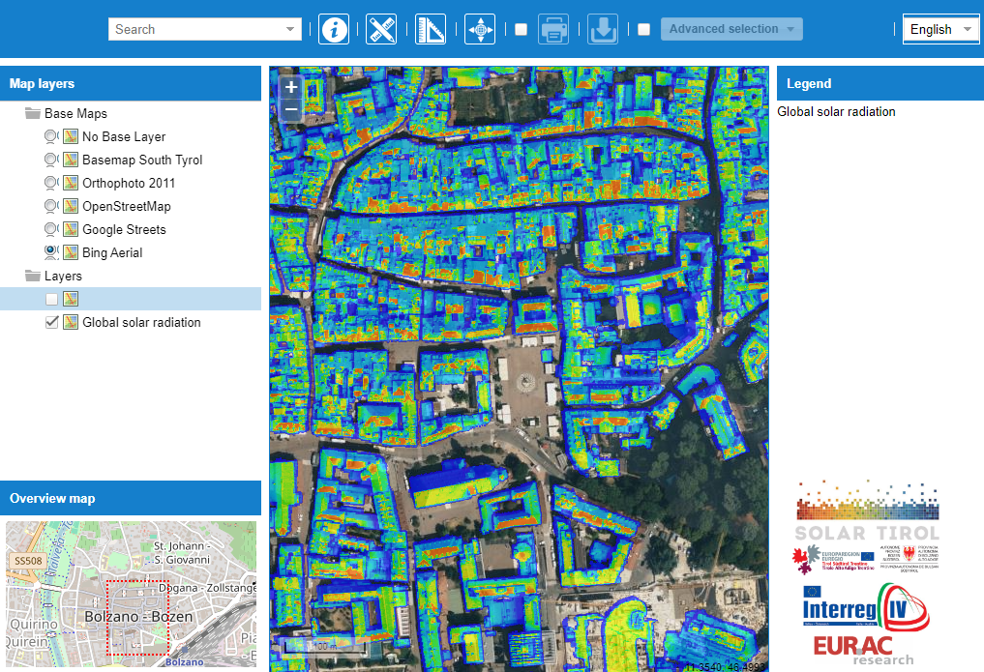Screen dimensions: 984x672
Task: Click the download icon in toolbar
Action: (x=602, y=29)
